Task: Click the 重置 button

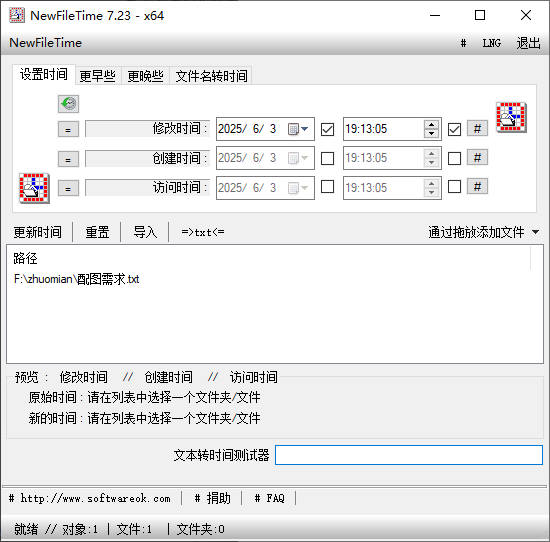Action: pos(97,232)
